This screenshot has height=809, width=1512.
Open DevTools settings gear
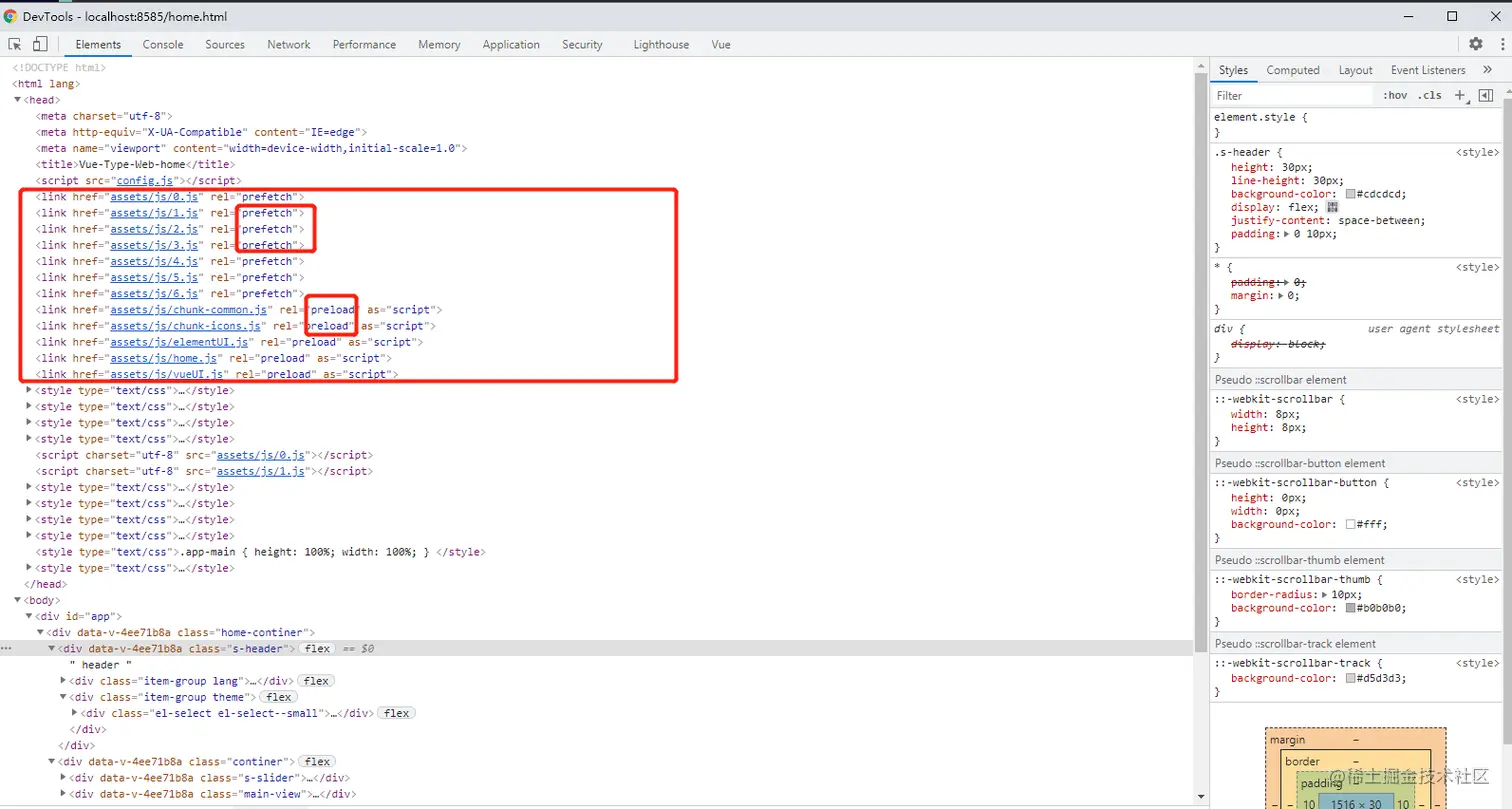tap(1476, 44)
